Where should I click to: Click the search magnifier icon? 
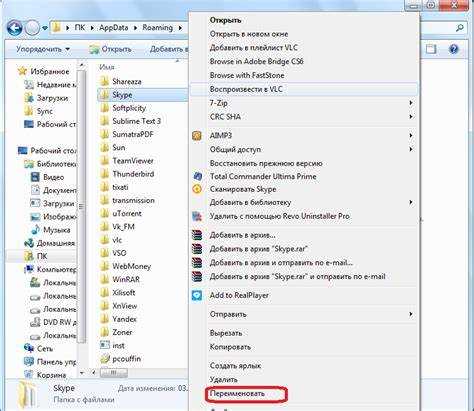tap(460, 28)
